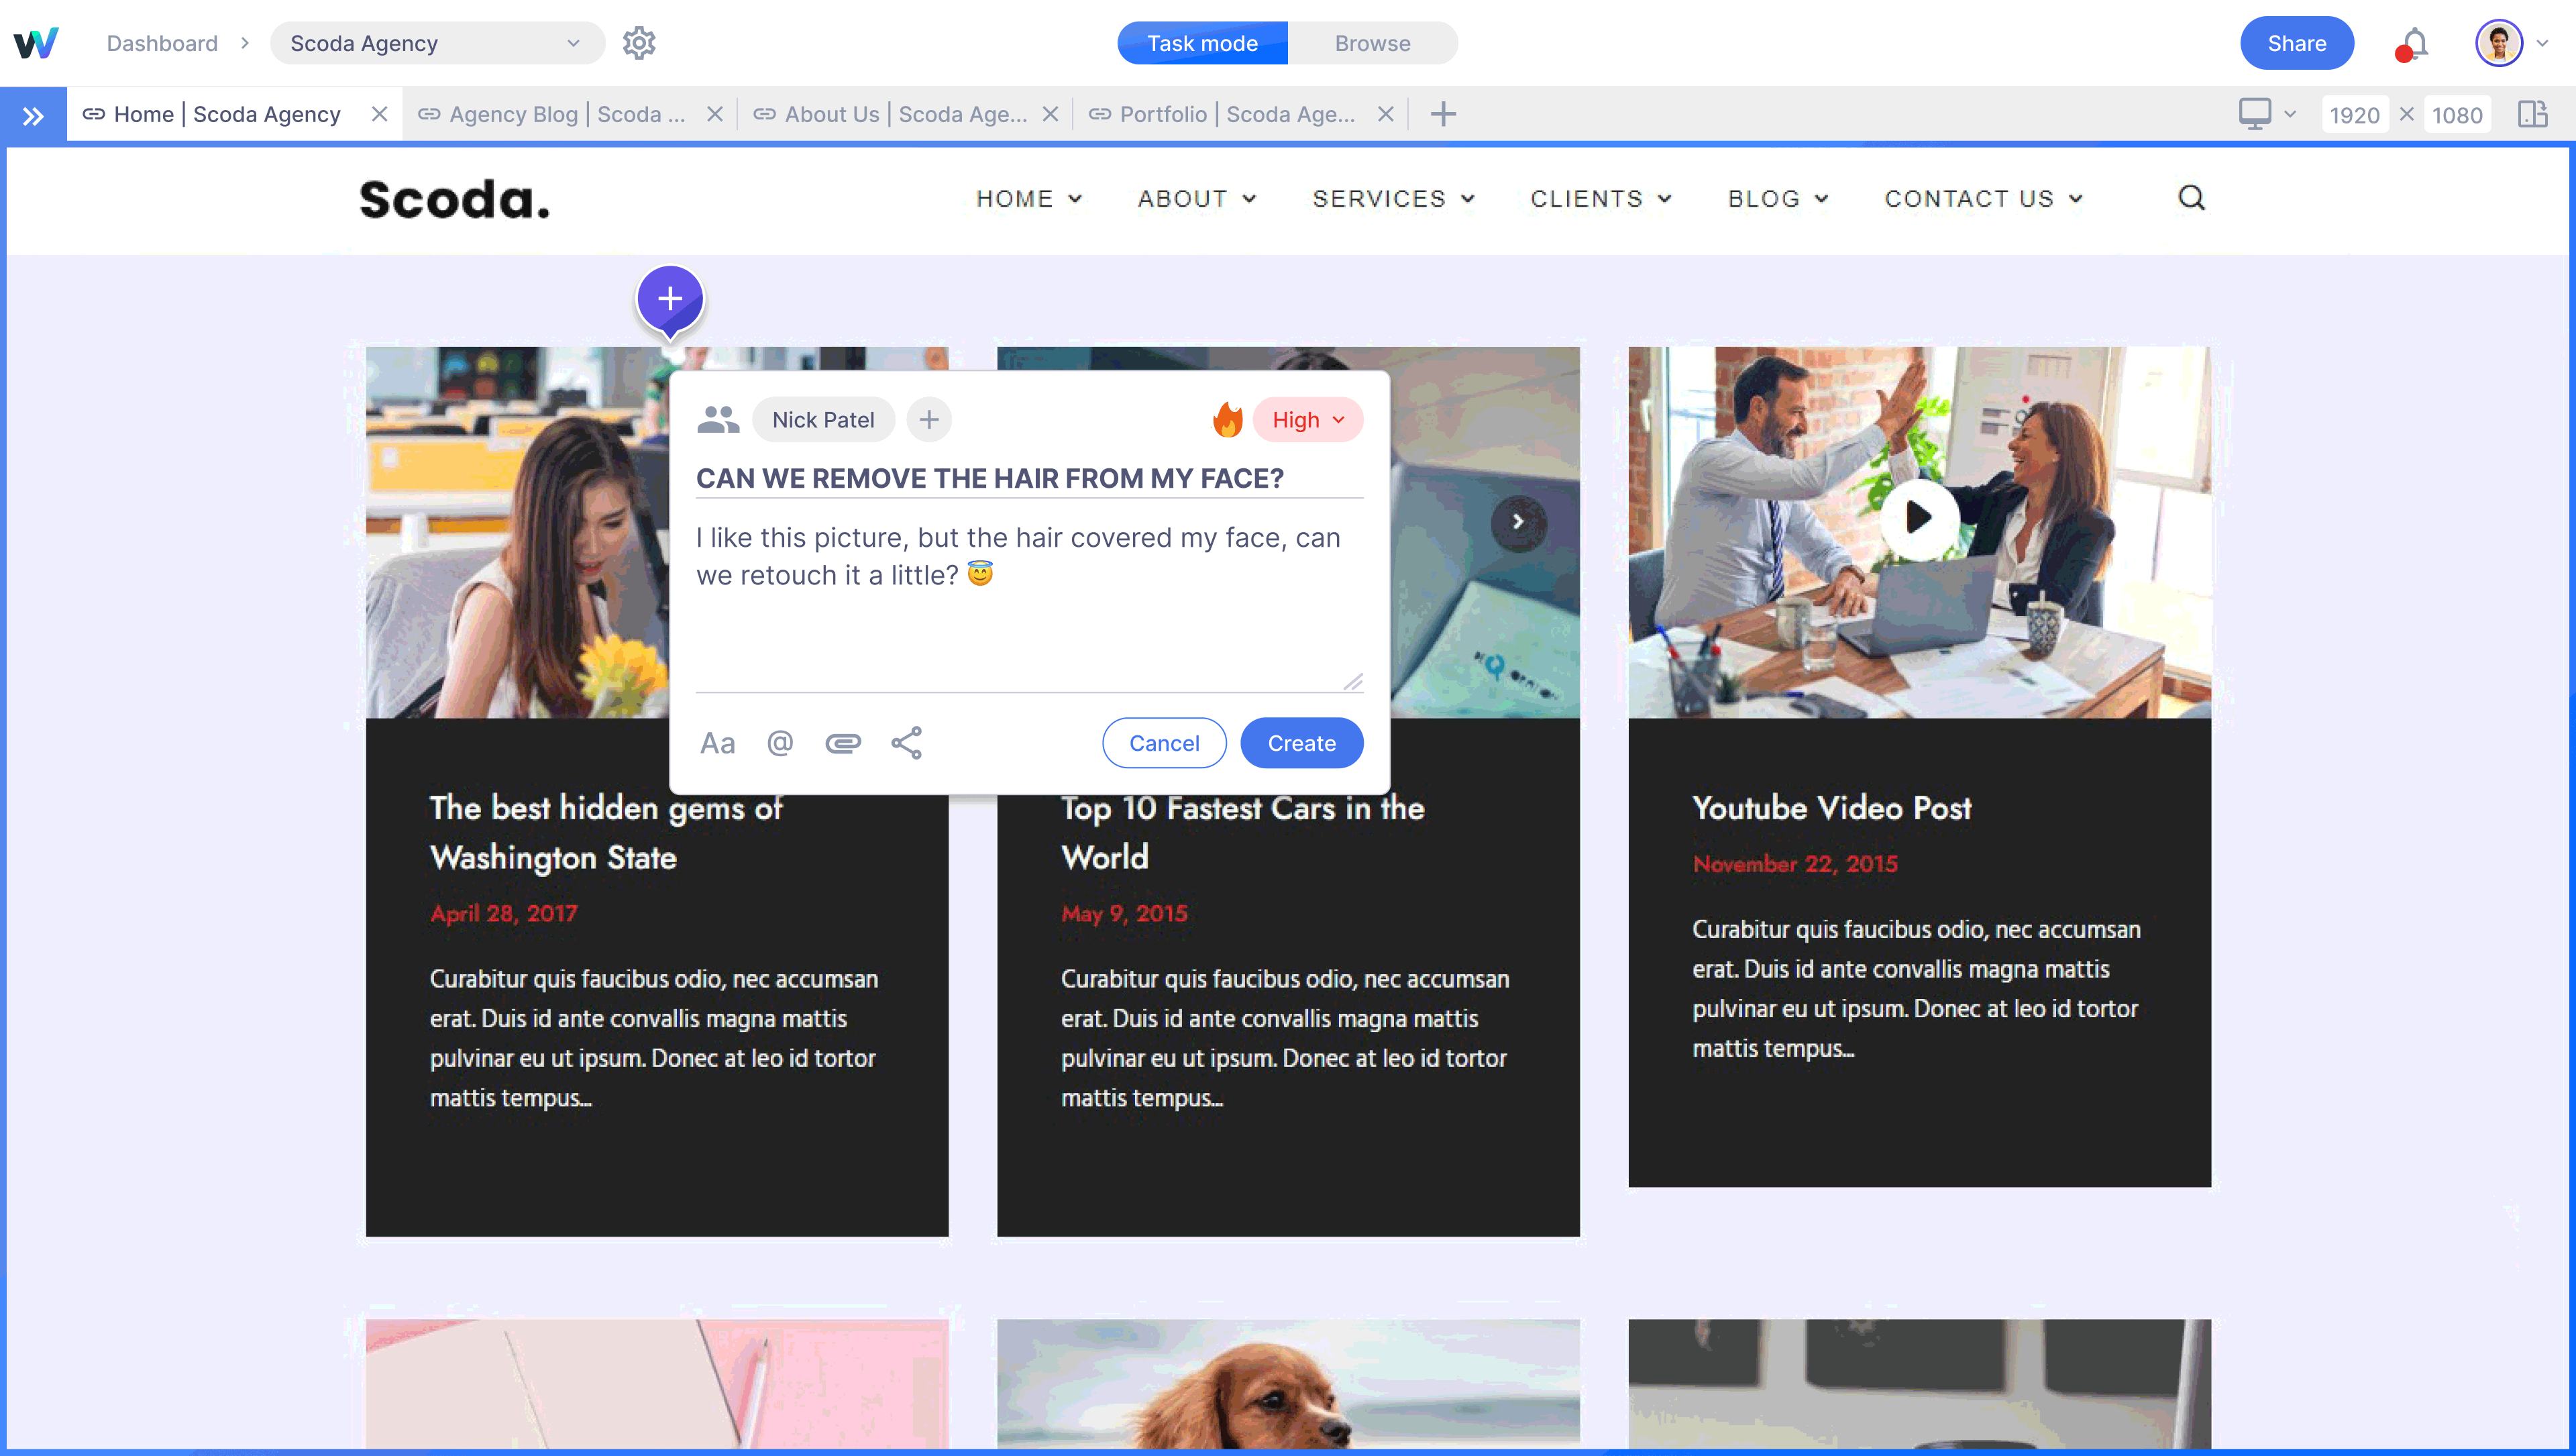Expand the SERVICES nav menu
Screen dimensions: 2576x1456
(1394, 198)
